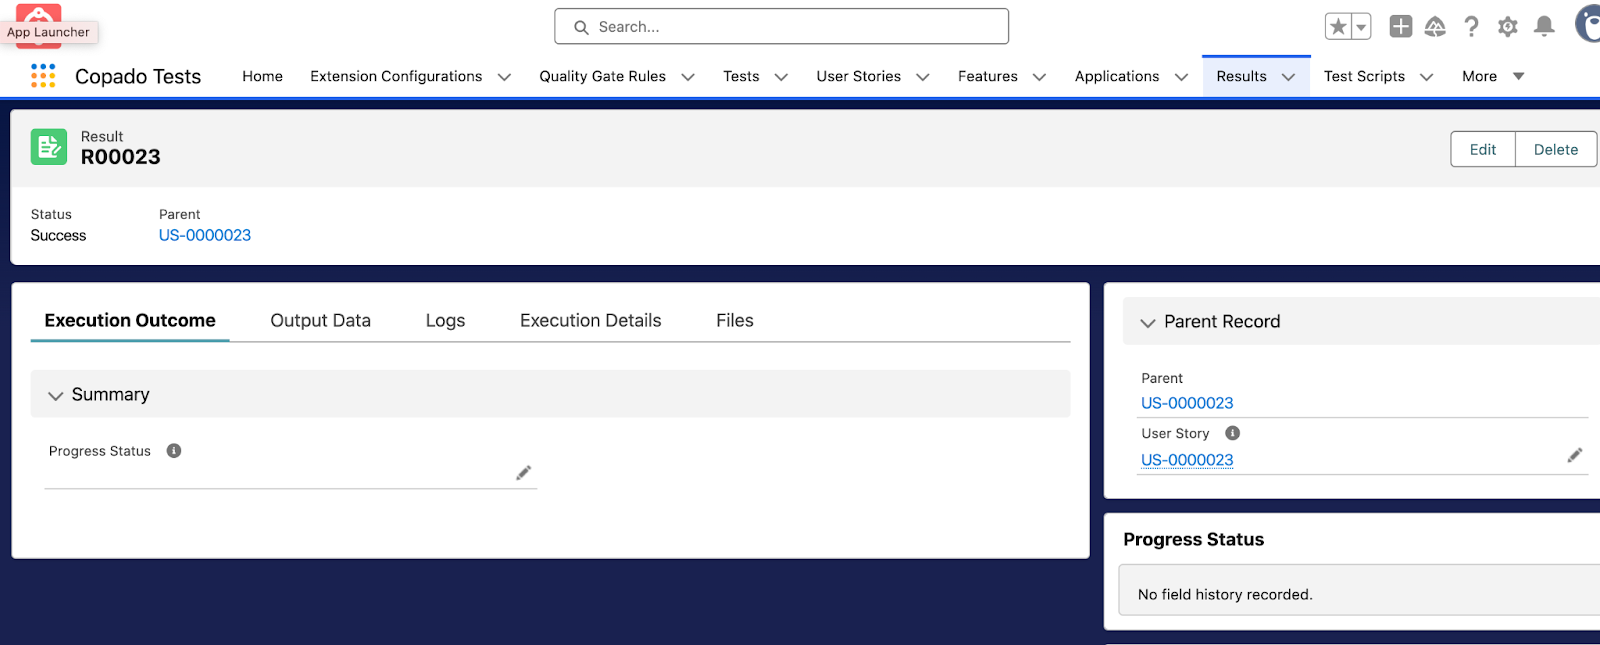Open the Applications tab
This screenshot has height=645, width=1600.
point(1117,76)
